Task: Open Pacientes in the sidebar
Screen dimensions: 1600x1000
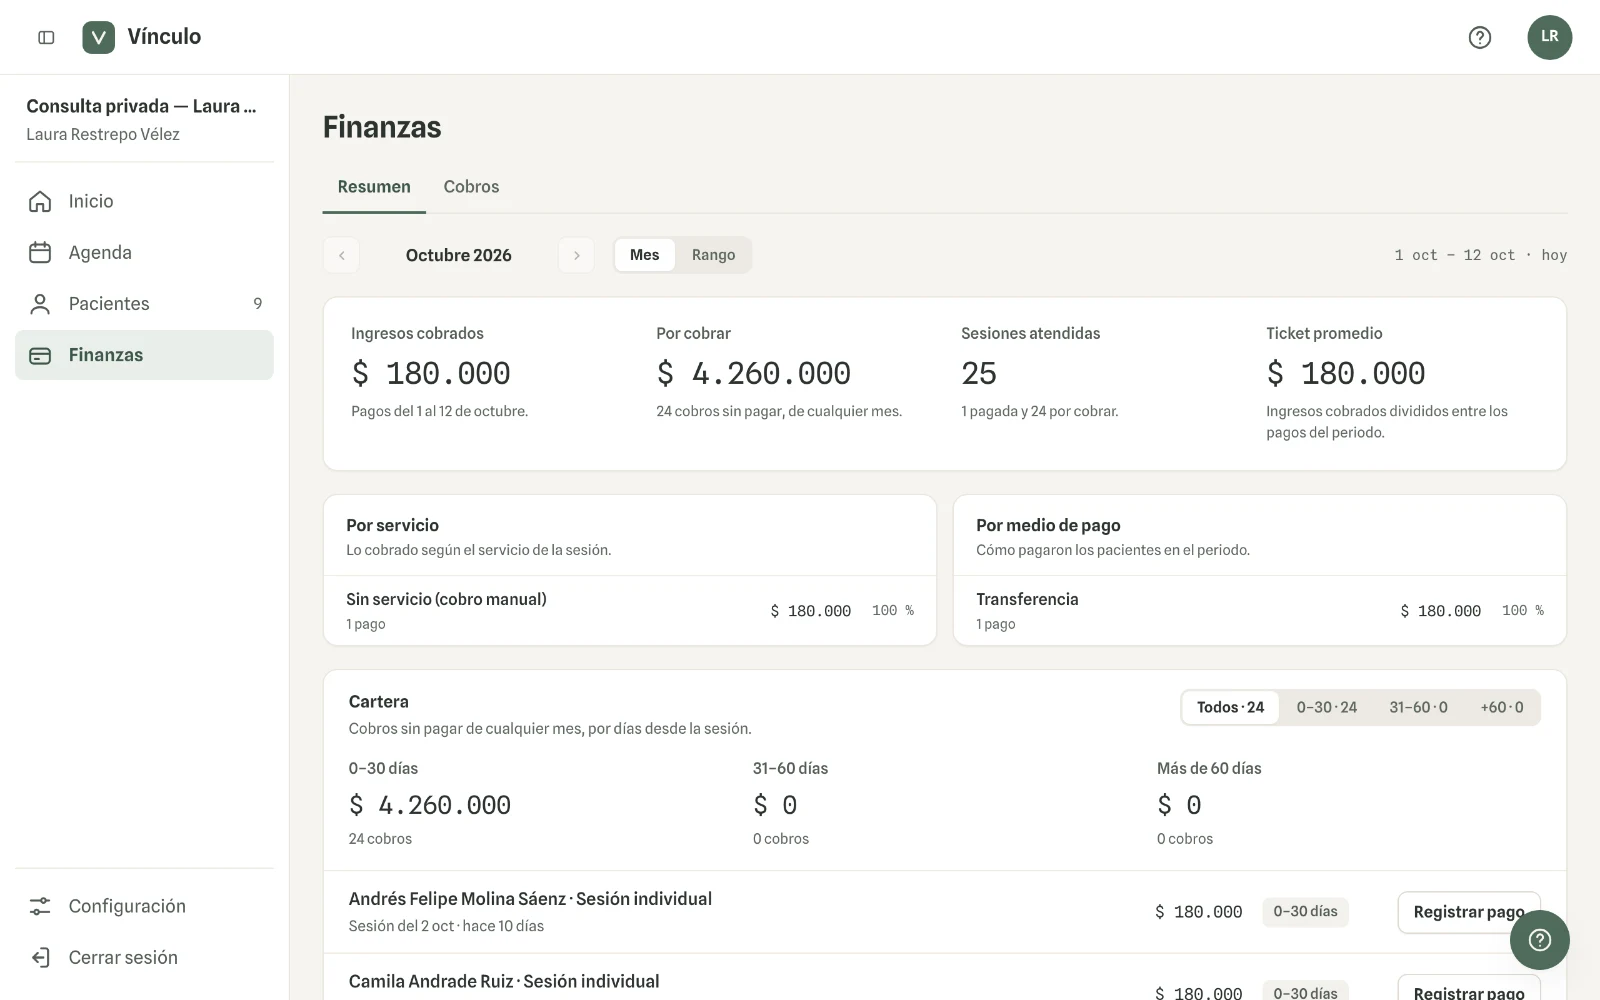Action: click(144, 304)
